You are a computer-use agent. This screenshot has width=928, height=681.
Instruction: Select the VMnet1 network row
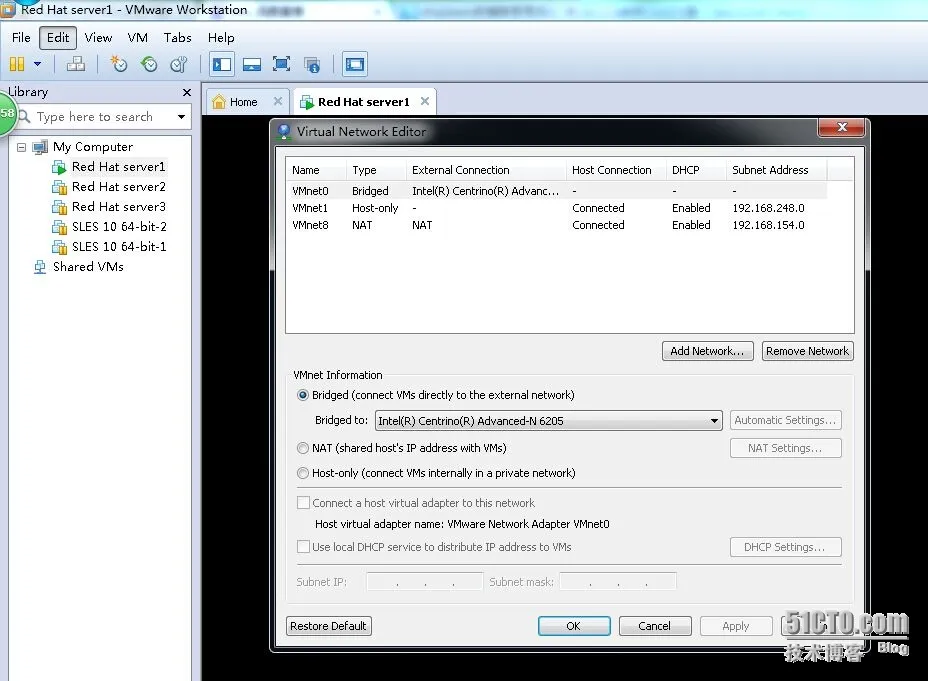point(556,208)
